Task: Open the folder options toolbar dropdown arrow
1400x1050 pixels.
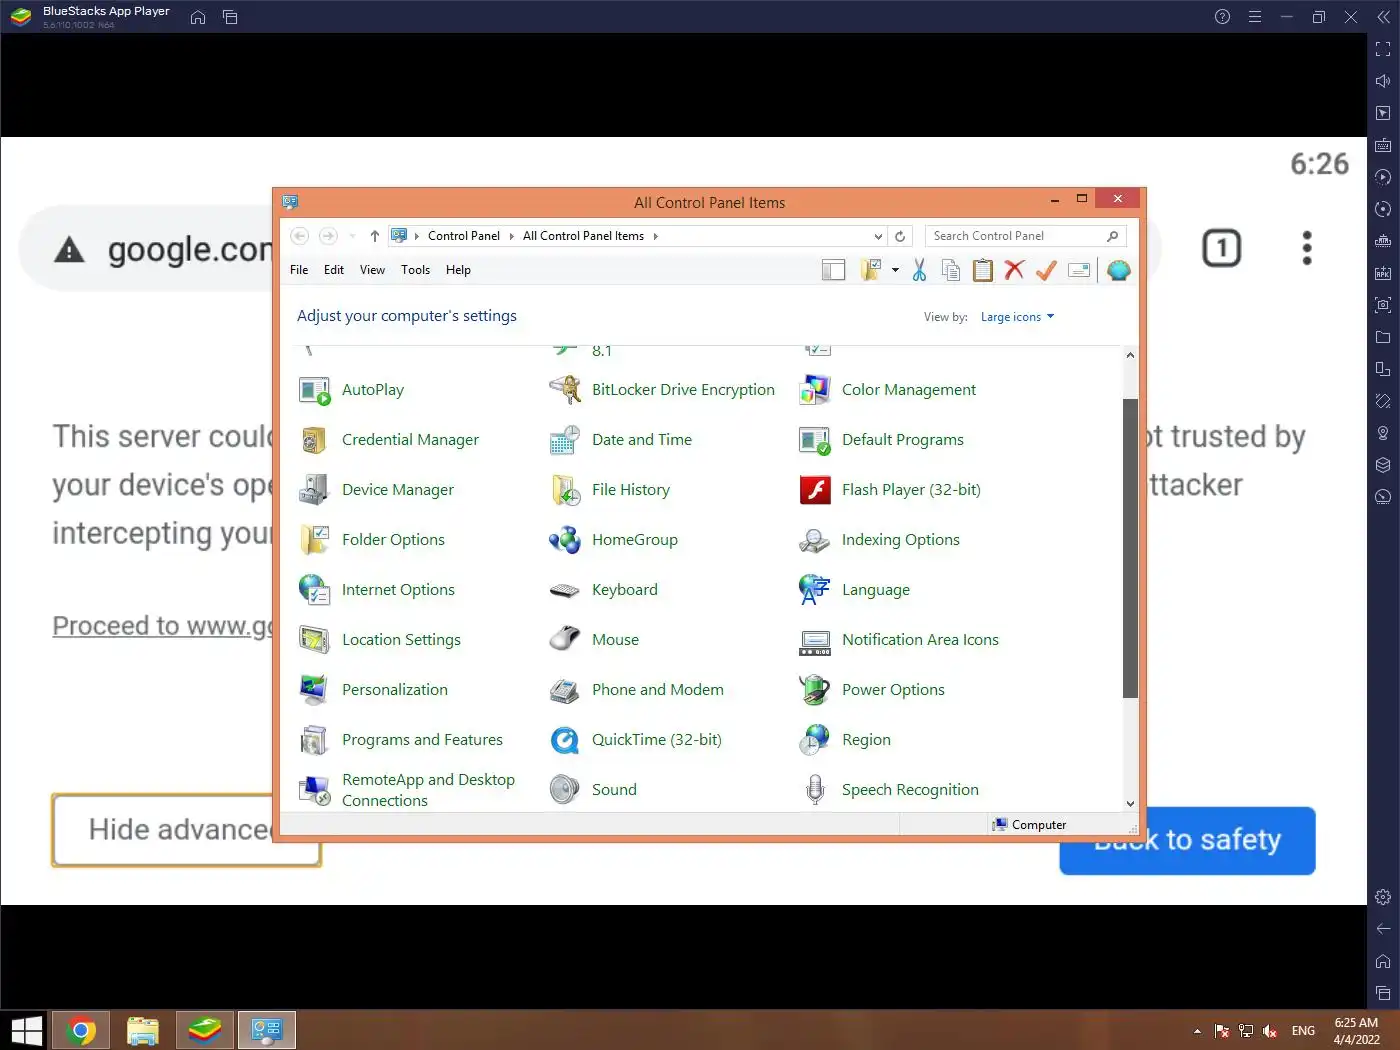Action: click(895, 270)
